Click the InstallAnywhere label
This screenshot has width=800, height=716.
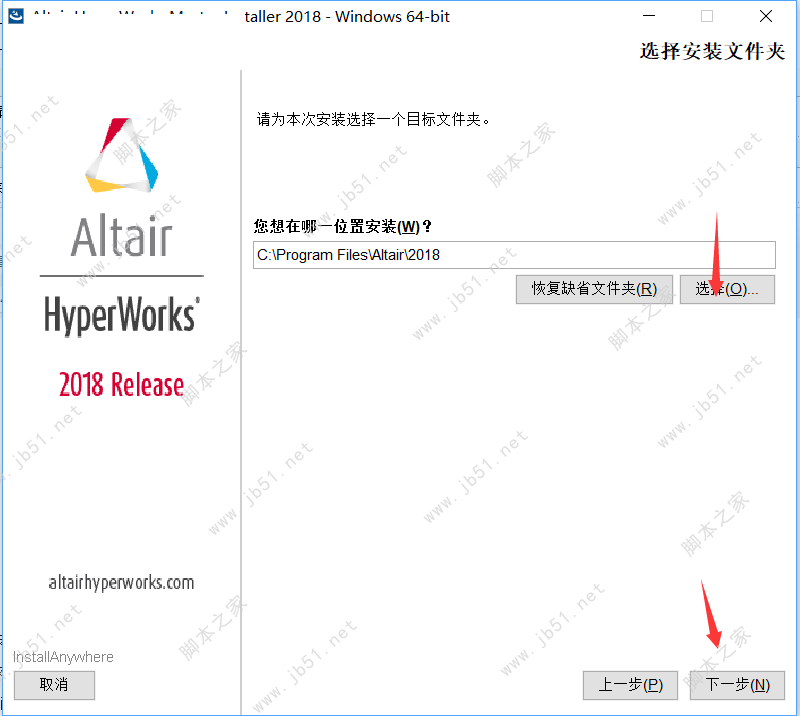[x=63, y=657]
